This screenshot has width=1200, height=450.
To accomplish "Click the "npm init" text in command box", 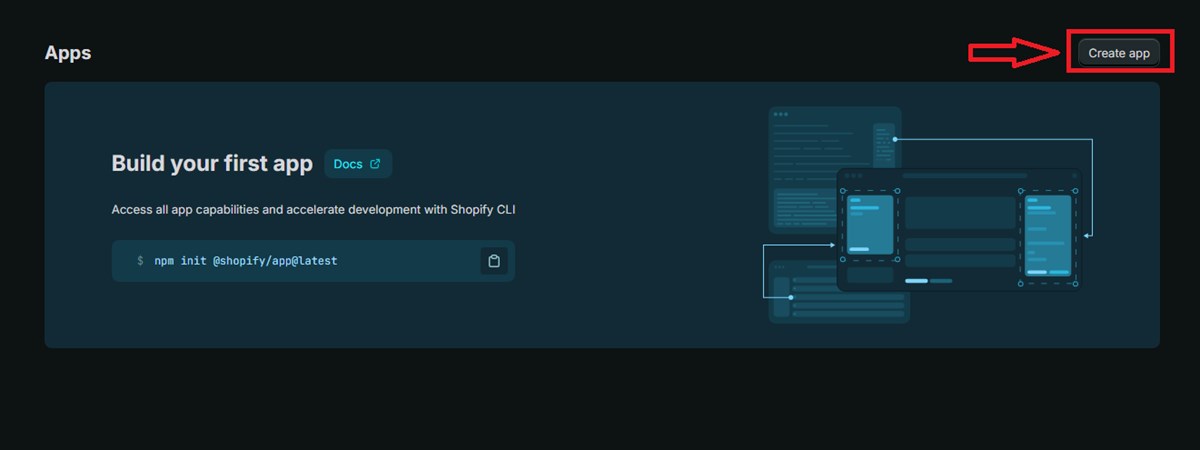I will [180, 261].
